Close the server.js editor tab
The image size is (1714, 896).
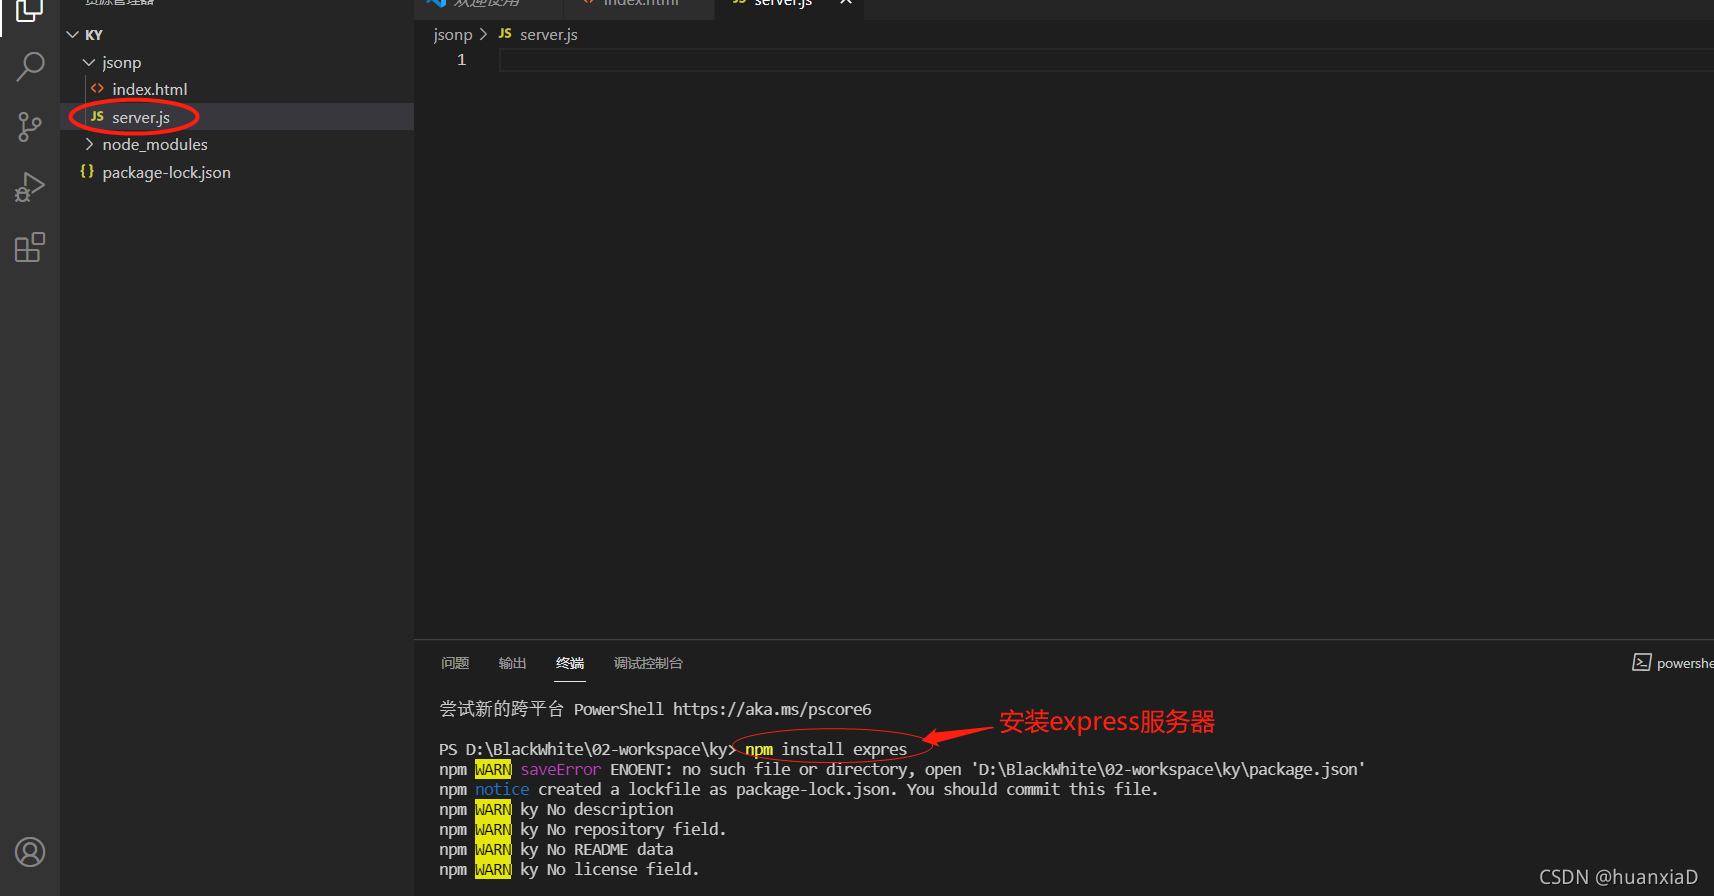tap(846, 3)
